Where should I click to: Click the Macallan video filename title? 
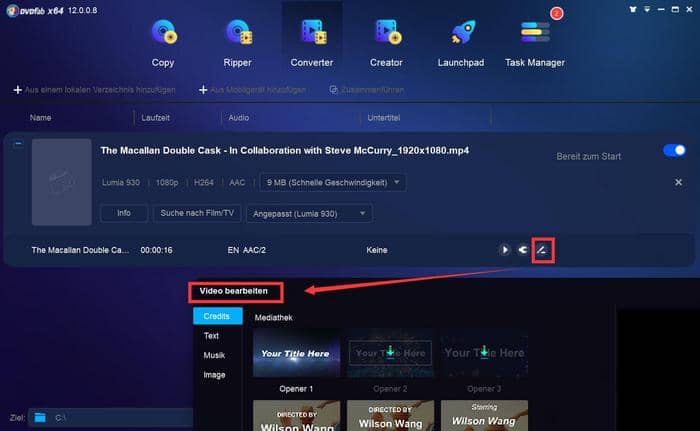[285, 151]
